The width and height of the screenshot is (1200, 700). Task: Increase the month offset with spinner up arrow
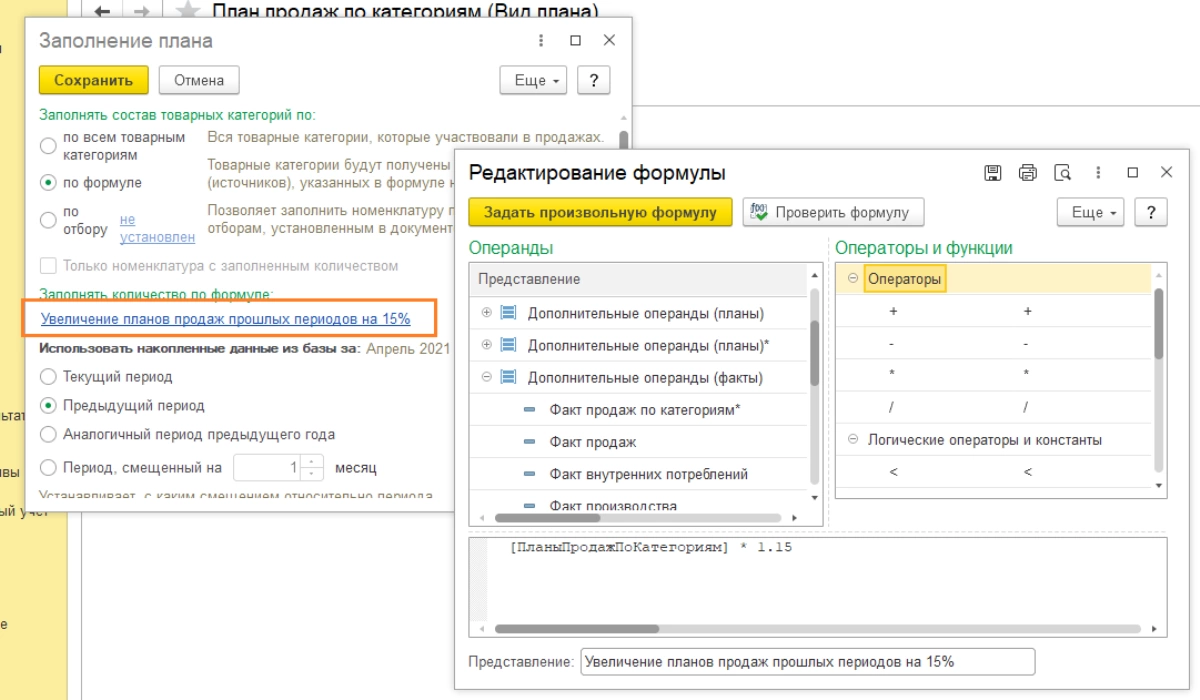(312, 462)
